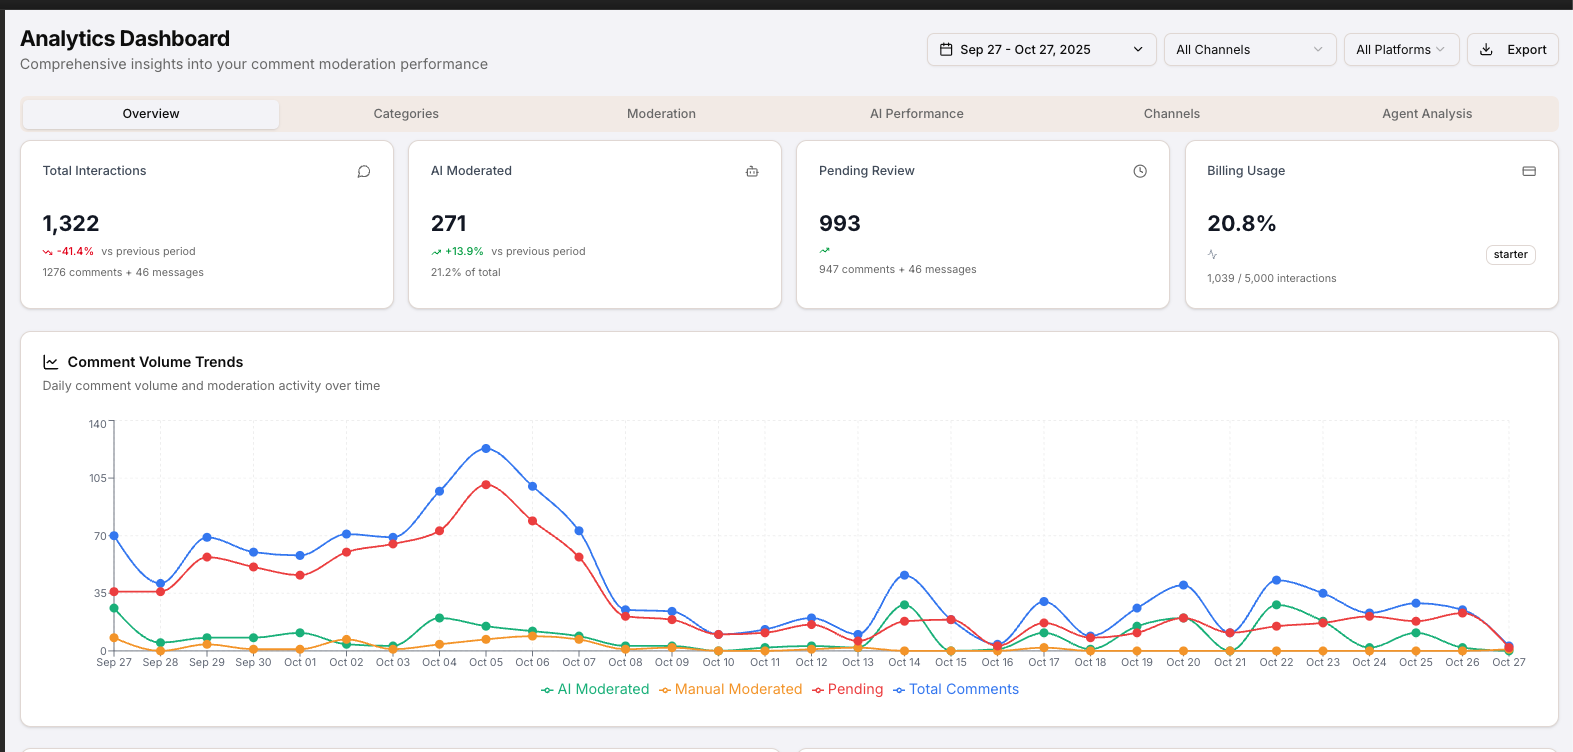Click the calendar icon in date range picker
Viewport: 1573px width, 752px height.
946,49
